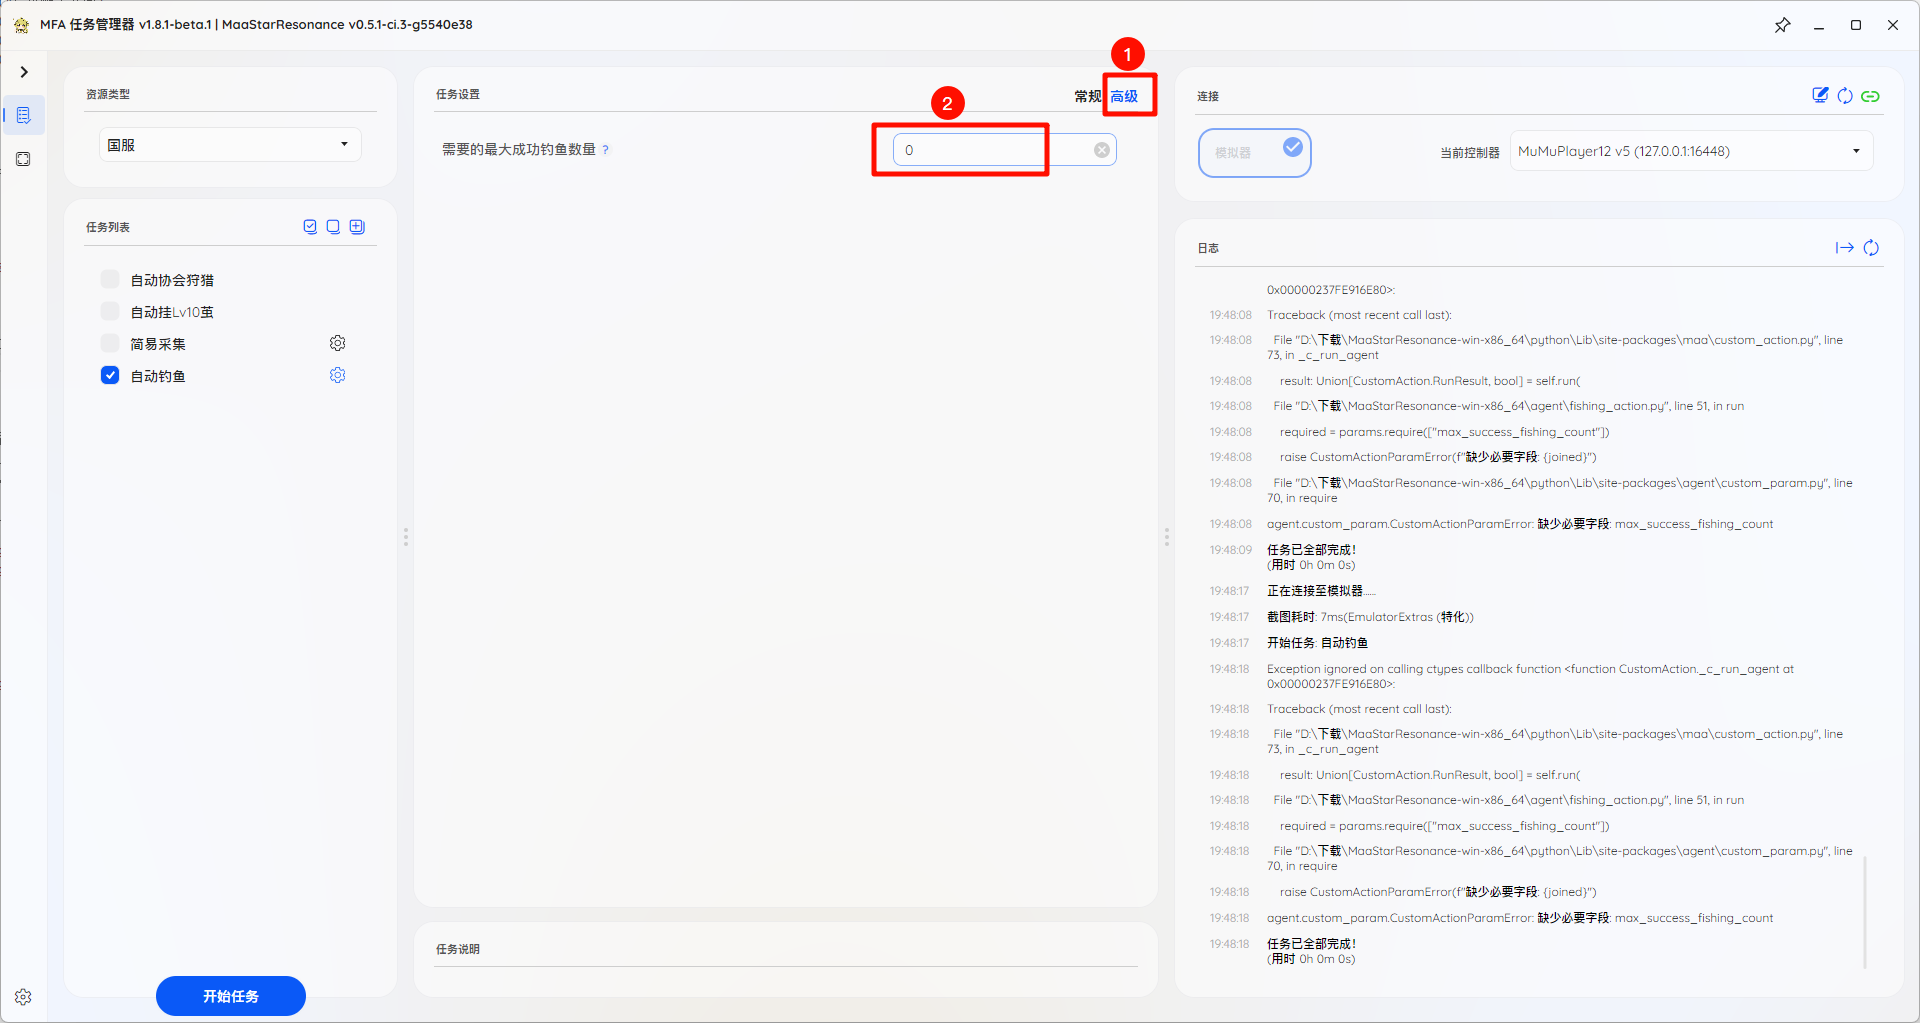Check the 自动挂Lv10茧 task

(110, 311)
